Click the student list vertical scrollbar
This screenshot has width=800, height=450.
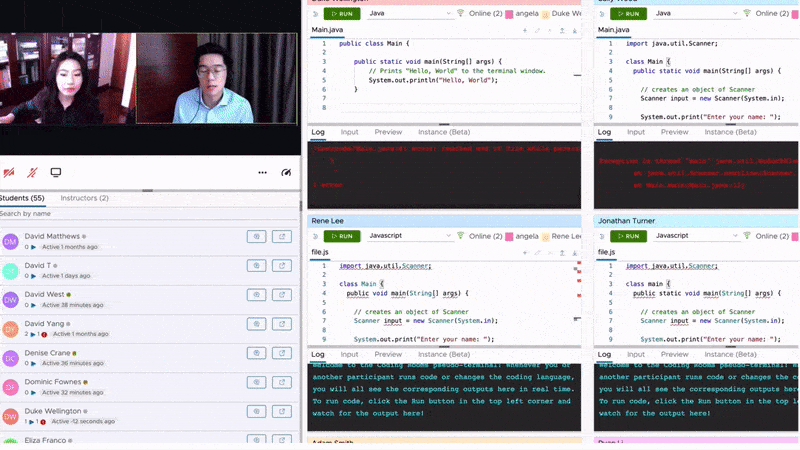pos(301,206)
